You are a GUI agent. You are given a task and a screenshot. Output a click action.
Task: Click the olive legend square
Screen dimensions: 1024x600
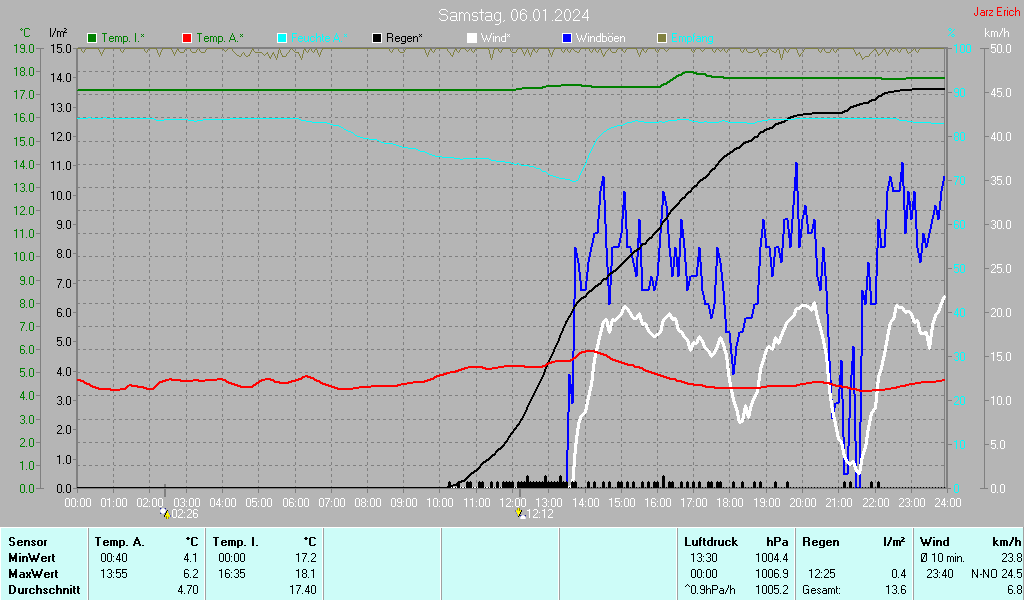tap(662, 38)
